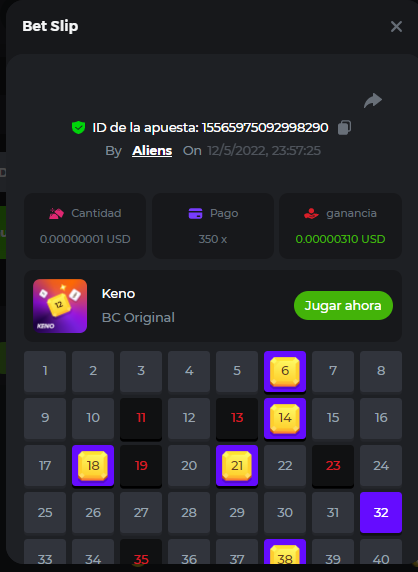Toggle the gold gem tile 14
This screenshot has height=572, width=418.
[x=285, y=418]
